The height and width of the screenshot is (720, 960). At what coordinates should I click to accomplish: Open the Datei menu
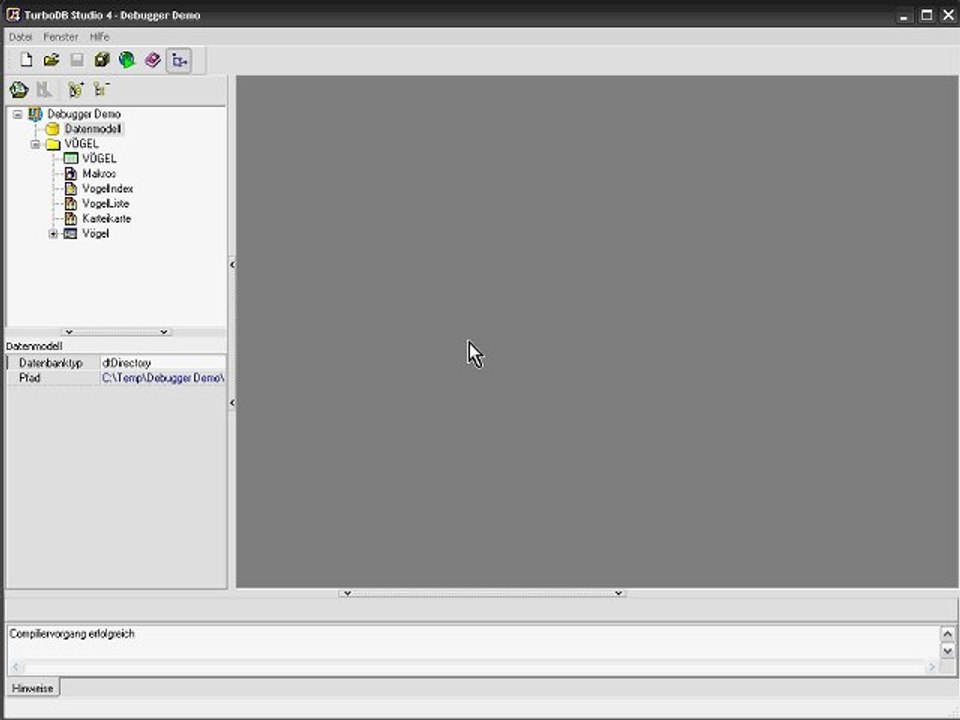pos(20,37)
